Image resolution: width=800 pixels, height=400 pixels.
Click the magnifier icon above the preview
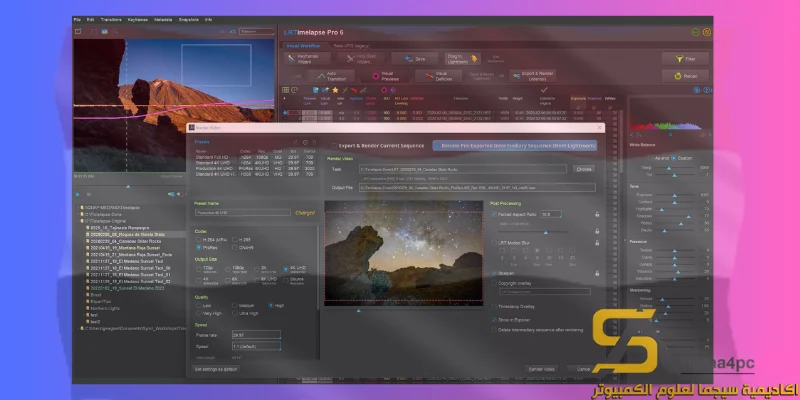coord(116,31)
